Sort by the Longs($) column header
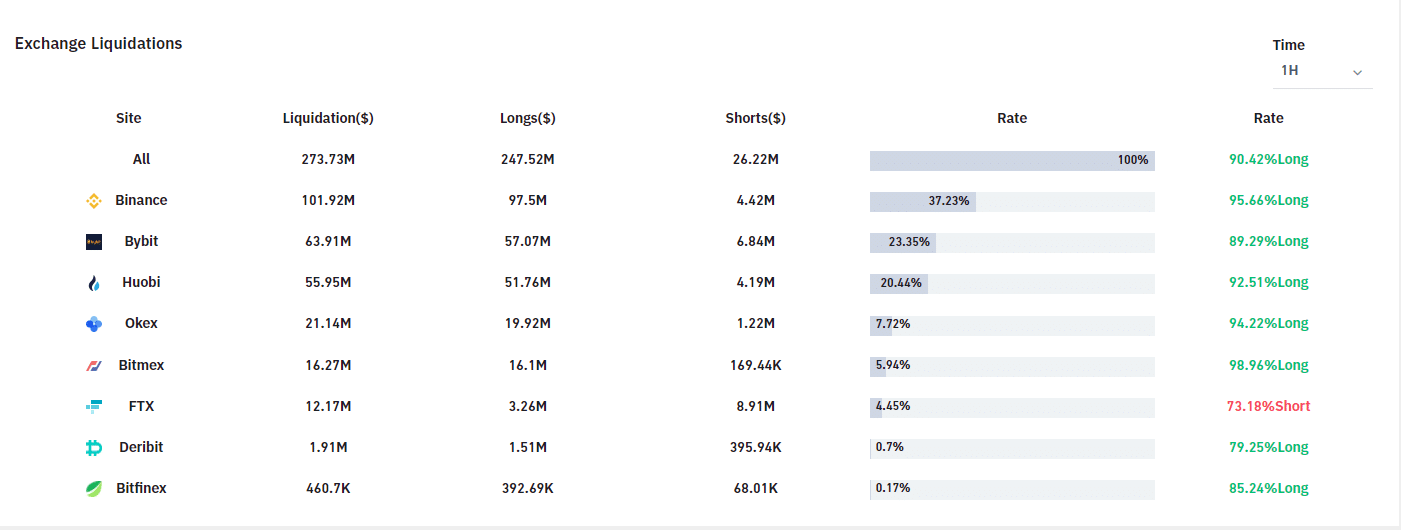1401x530 pixels. [527, 118]
